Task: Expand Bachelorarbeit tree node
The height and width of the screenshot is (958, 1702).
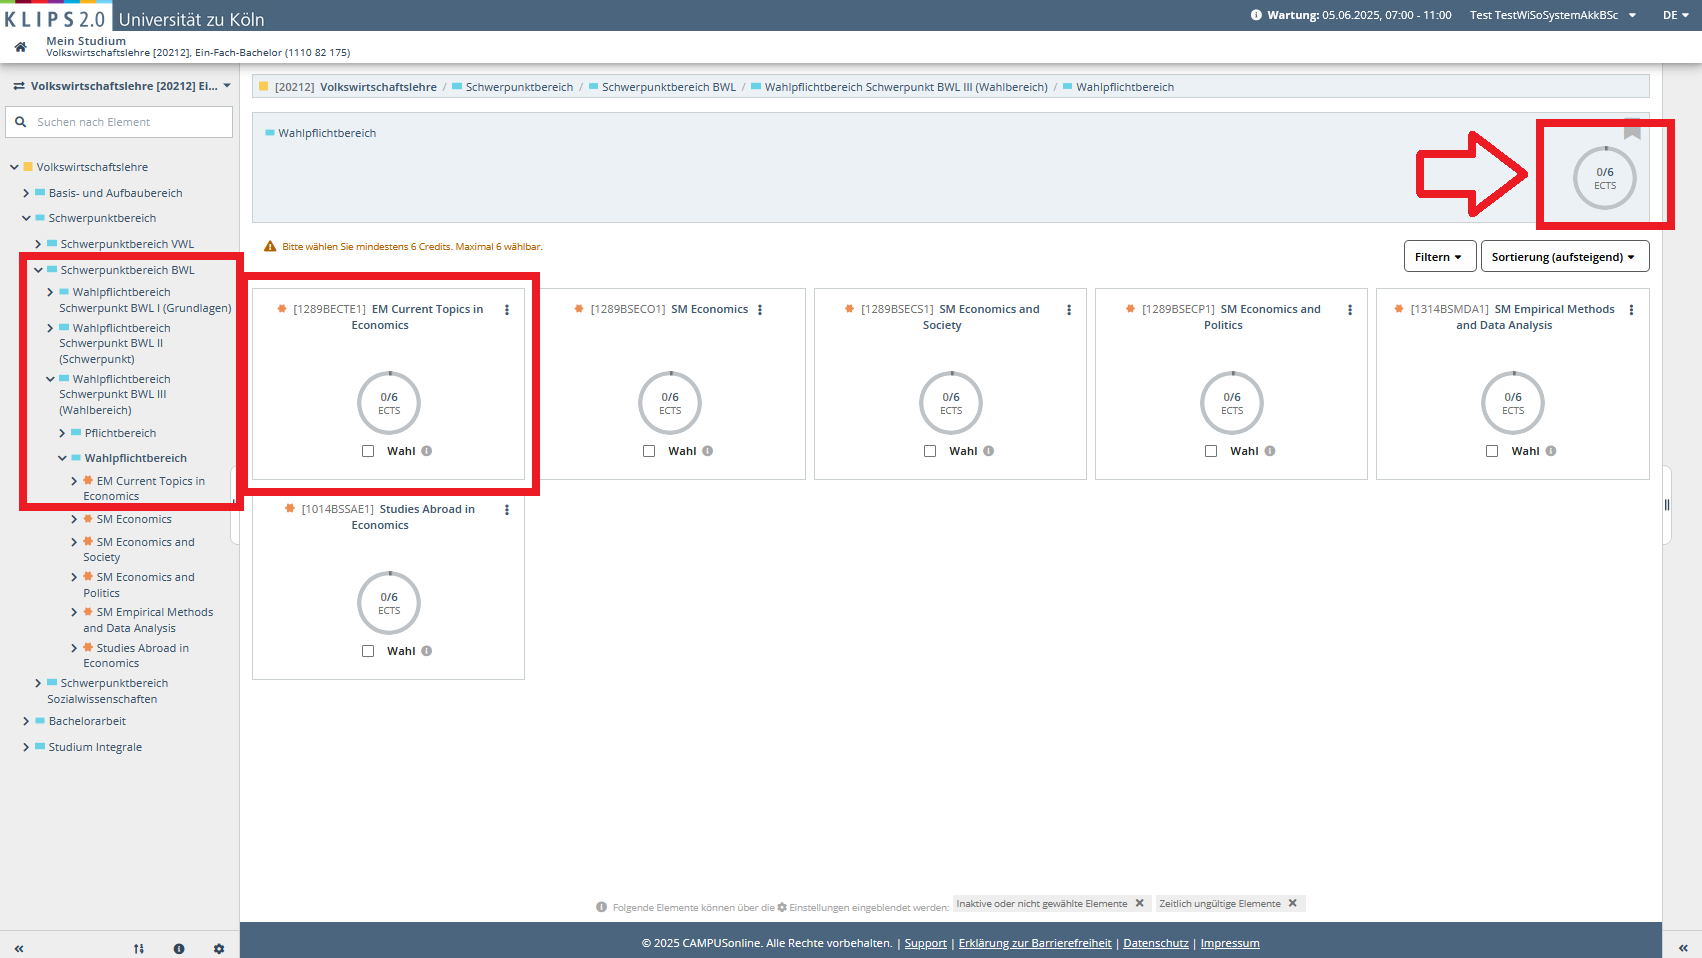Action: click(x=26, y=721)
